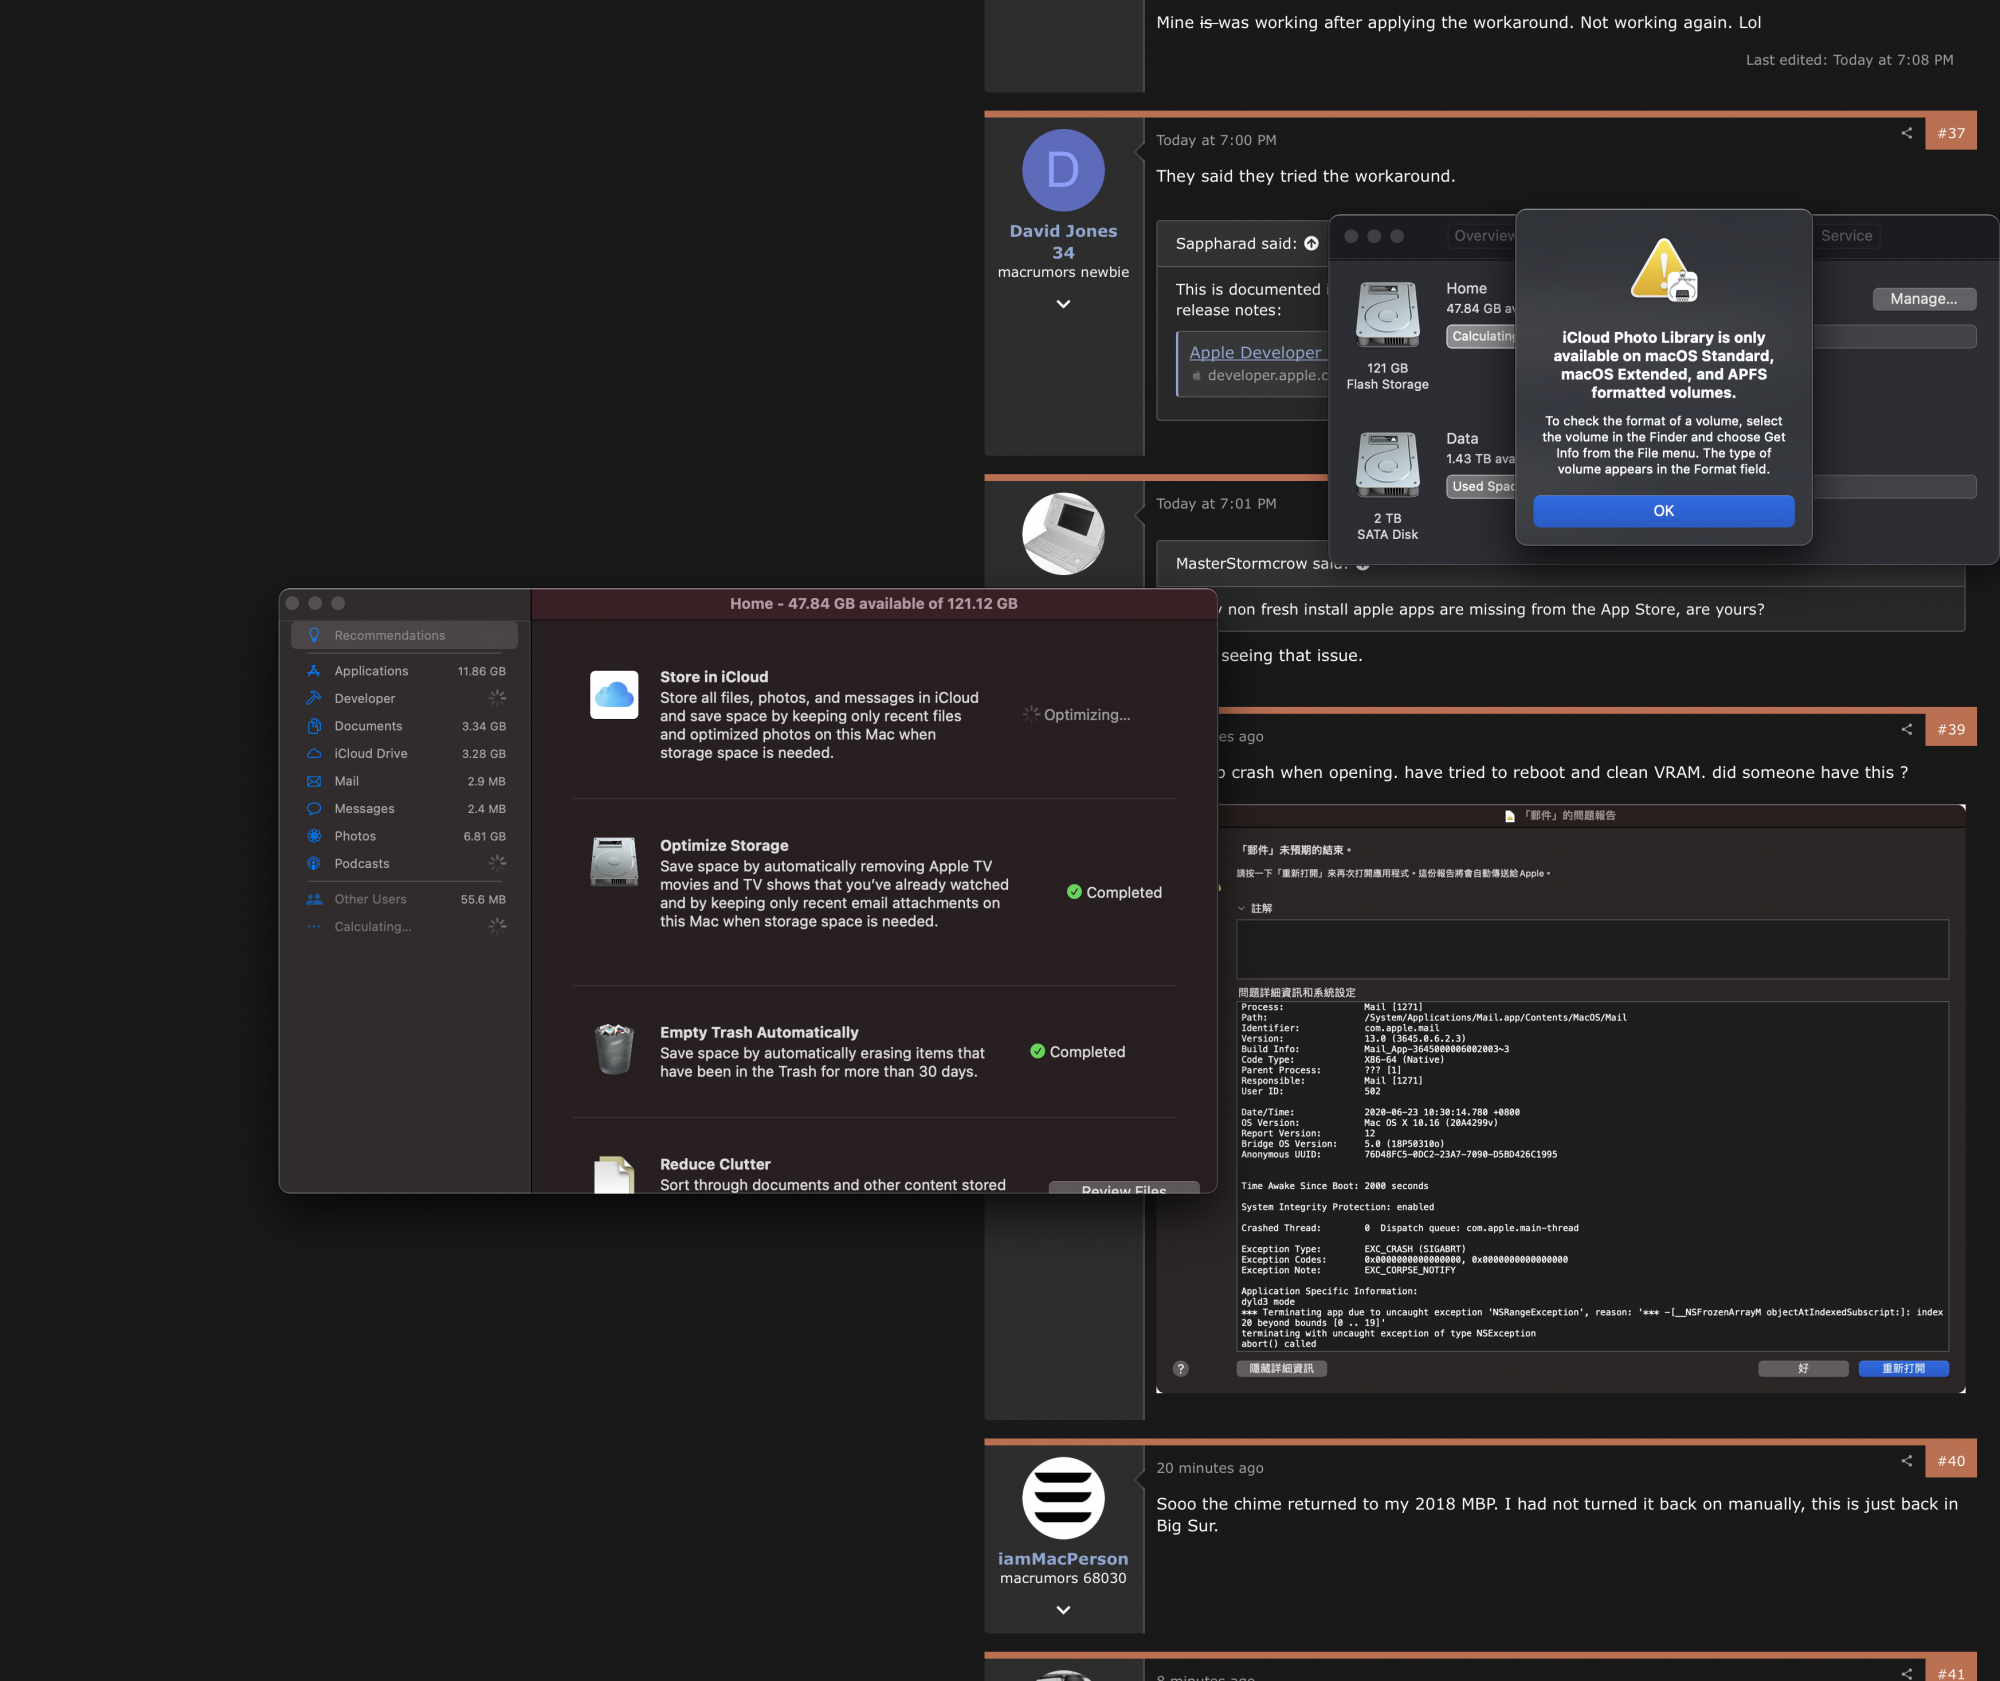
Task: Click the Other Users people icon
Action: pyautogui.click(x=314, y=899)
